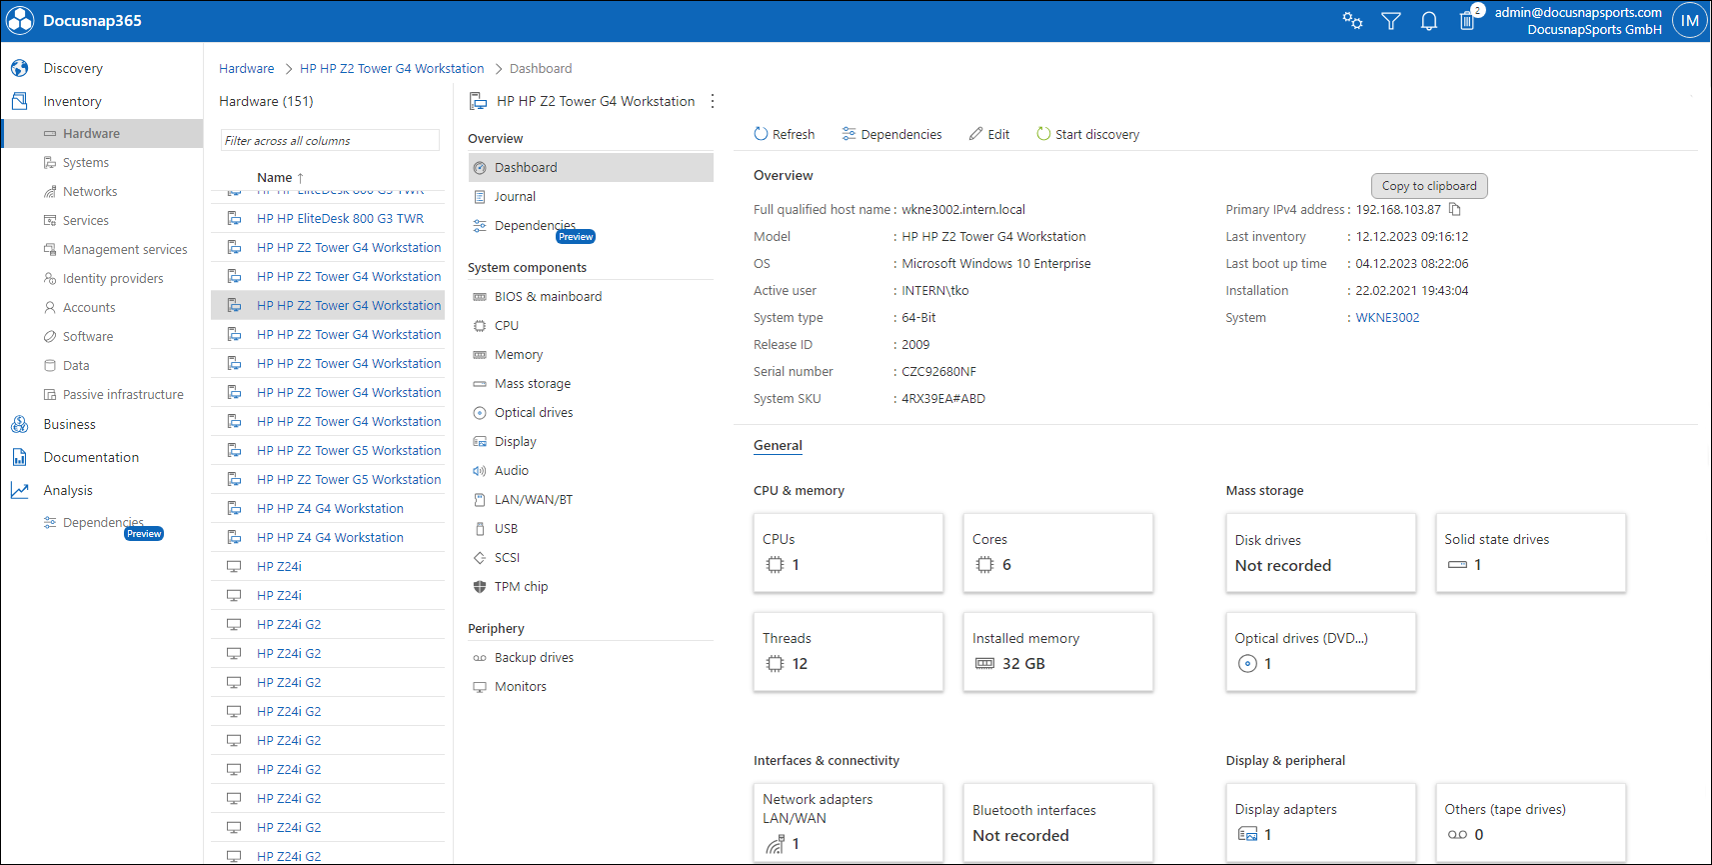Viewport: 1712px width, 865px height.
Task: Open Dependencies from the toolbar
Action: tap(892, 134)
